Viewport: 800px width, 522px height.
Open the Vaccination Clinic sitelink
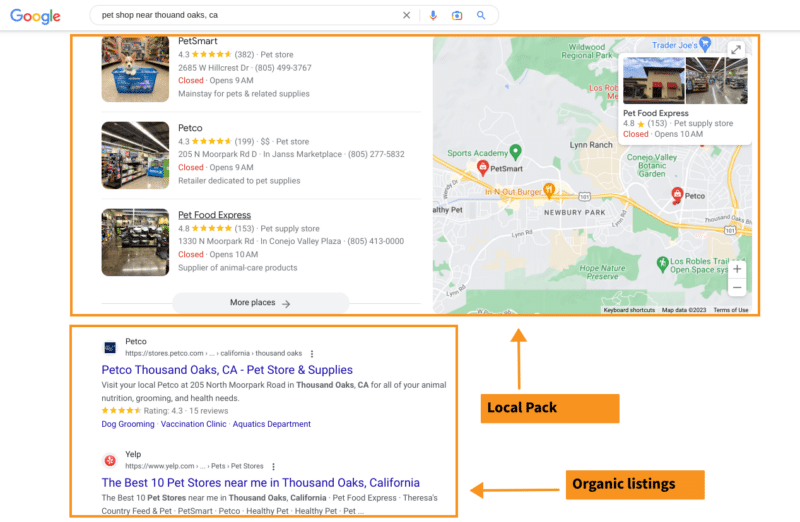(193, 424)
